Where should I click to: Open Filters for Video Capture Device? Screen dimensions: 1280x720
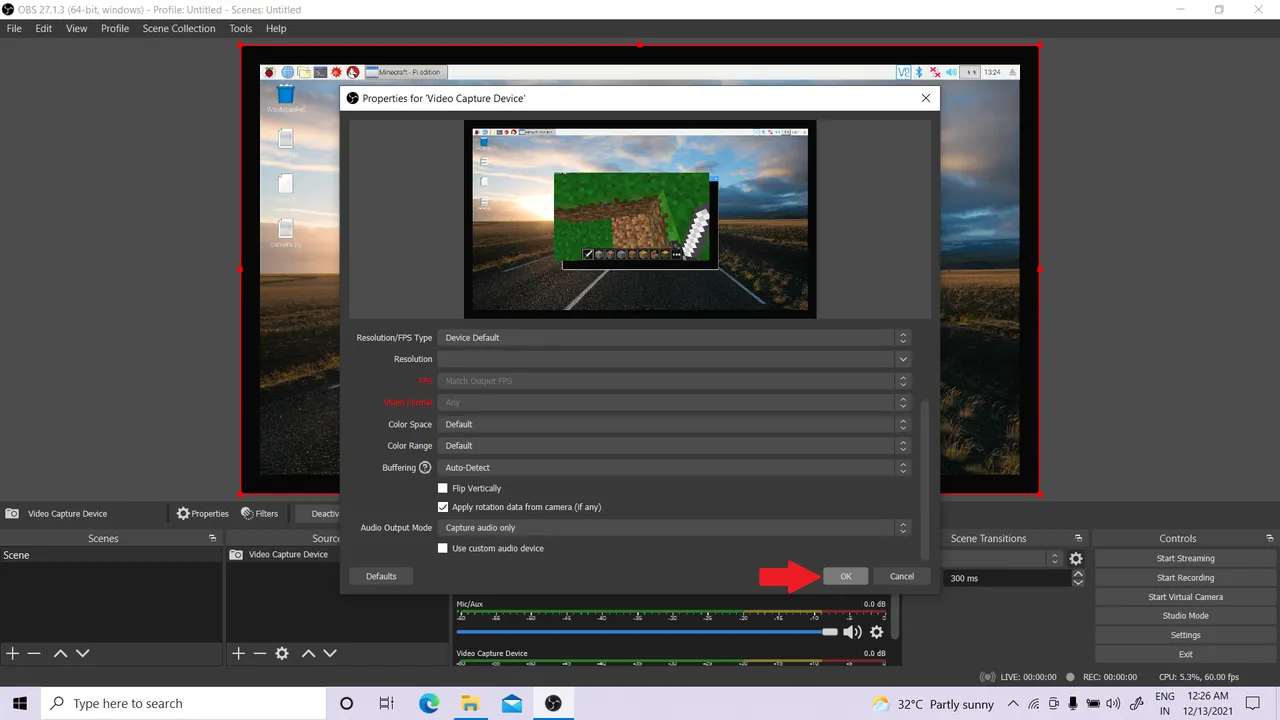(260, 513)
